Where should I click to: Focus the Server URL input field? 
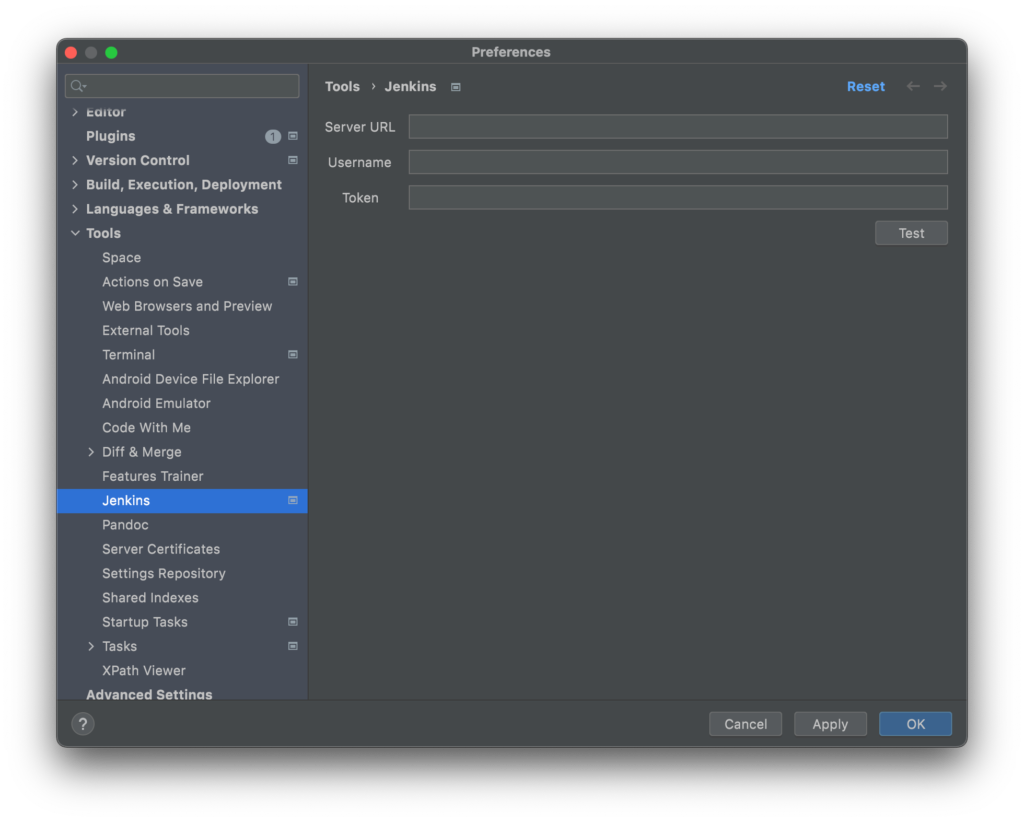[678, 127]
